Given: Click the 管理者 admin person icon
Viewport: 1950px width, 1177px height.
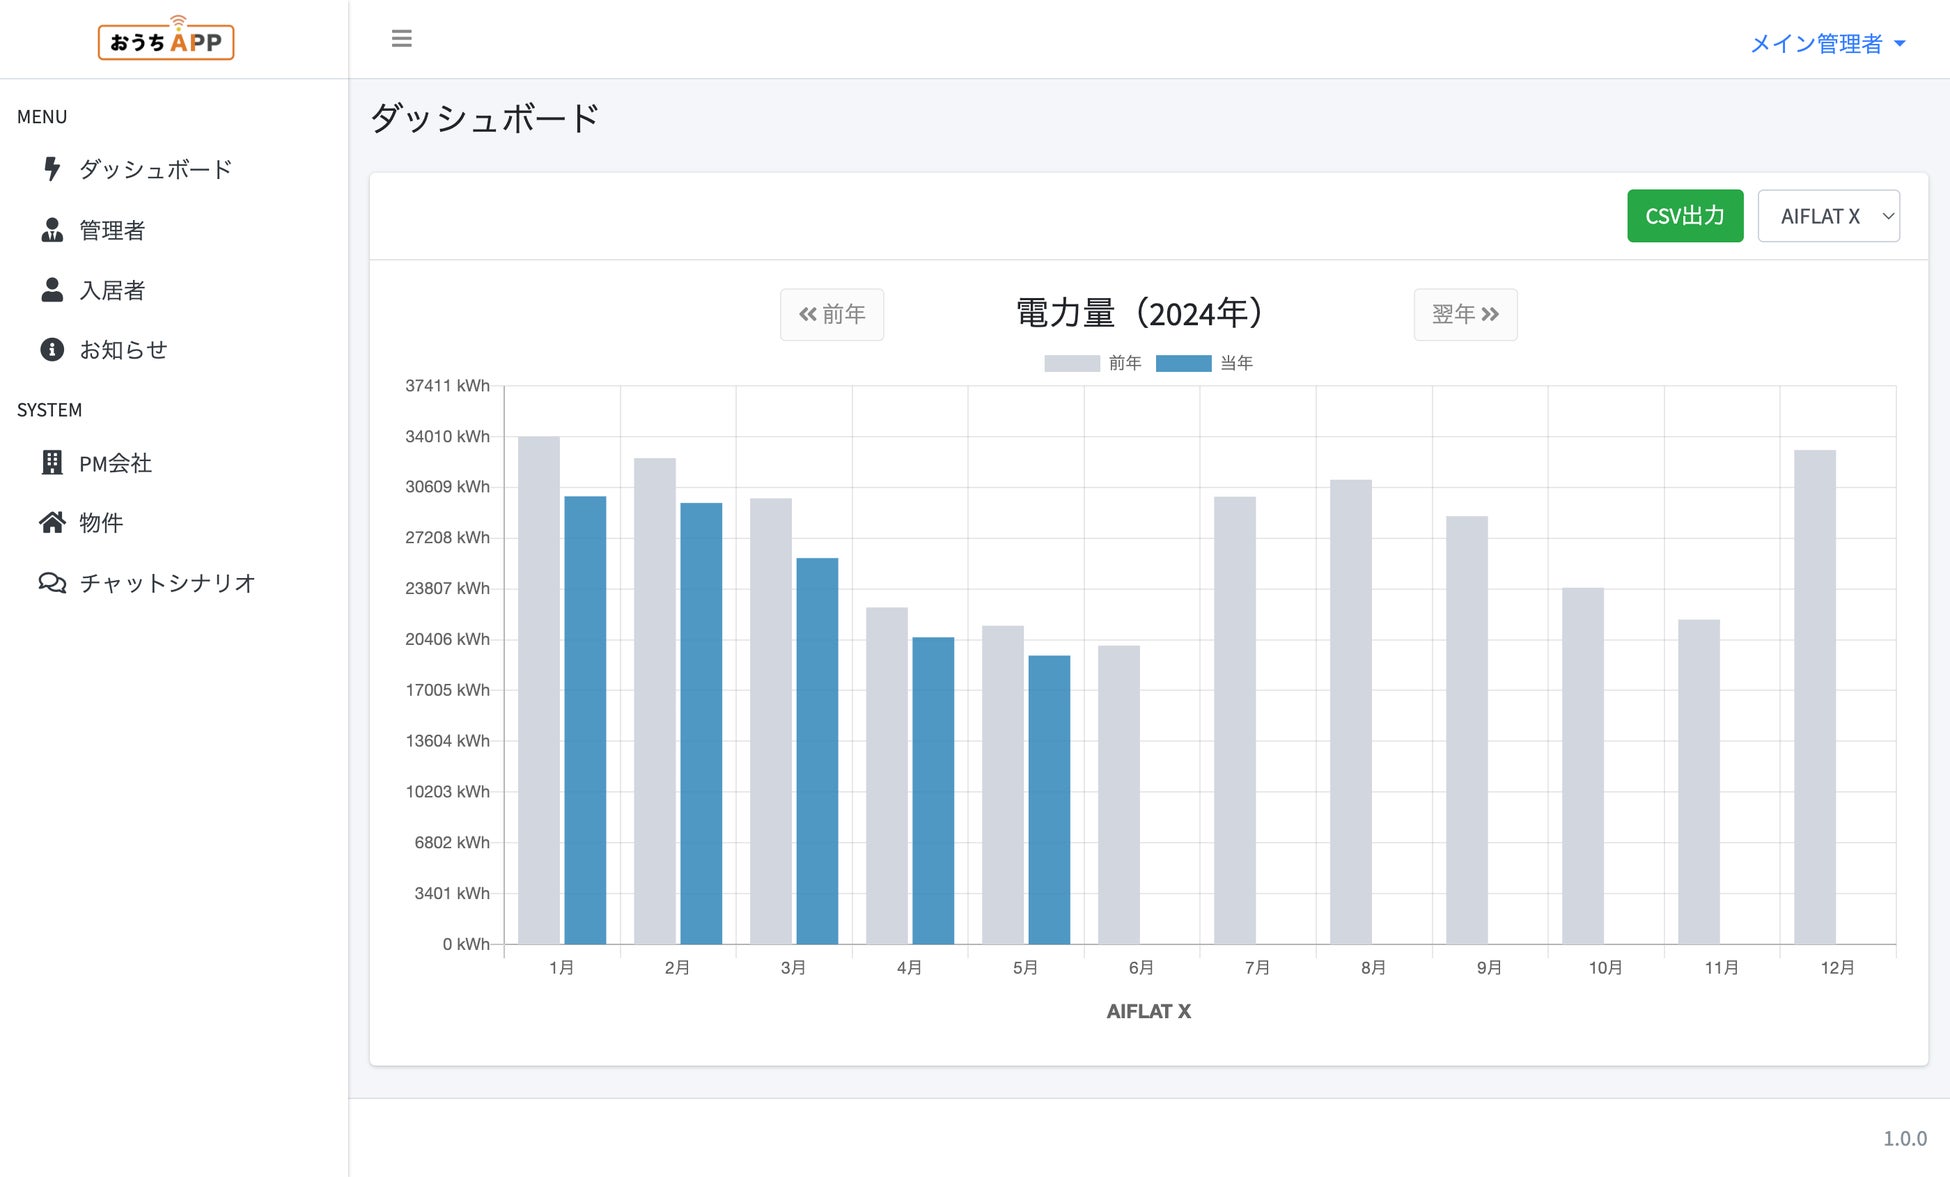Looking at the screenshot, I should (52, 230).
